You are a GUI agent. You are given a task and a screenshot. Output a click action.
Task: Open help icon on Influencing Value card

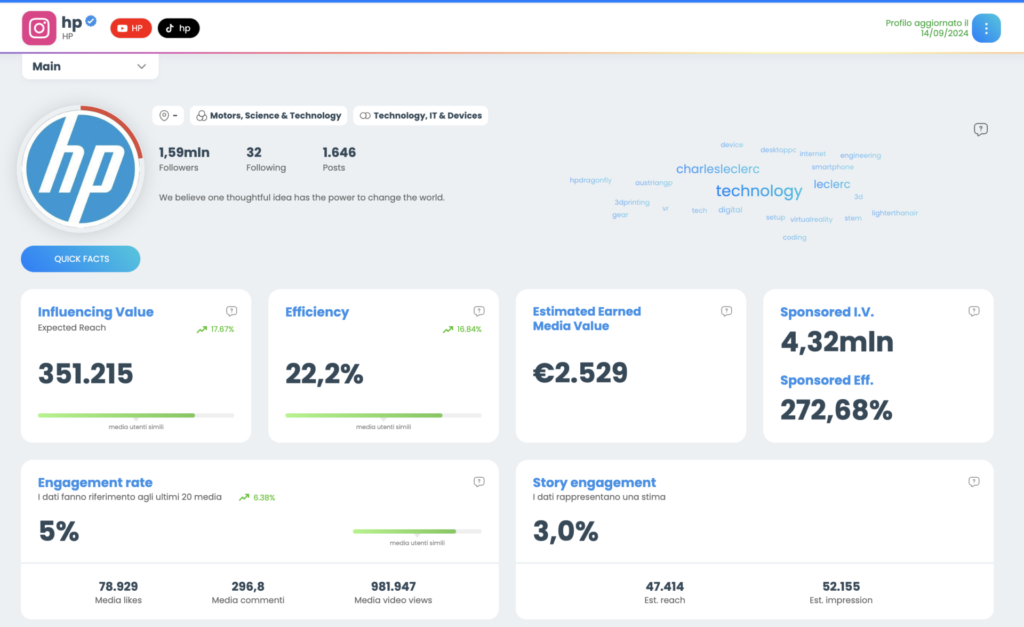coord(231,311)
